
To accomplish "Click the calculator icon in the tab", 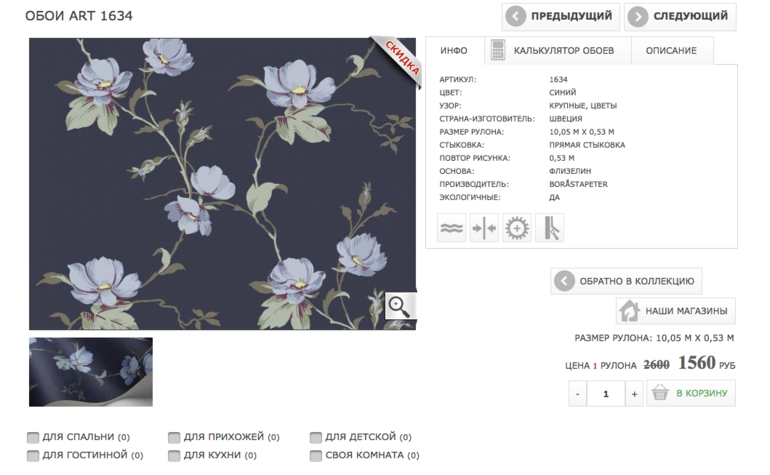I will pos(497,50).
